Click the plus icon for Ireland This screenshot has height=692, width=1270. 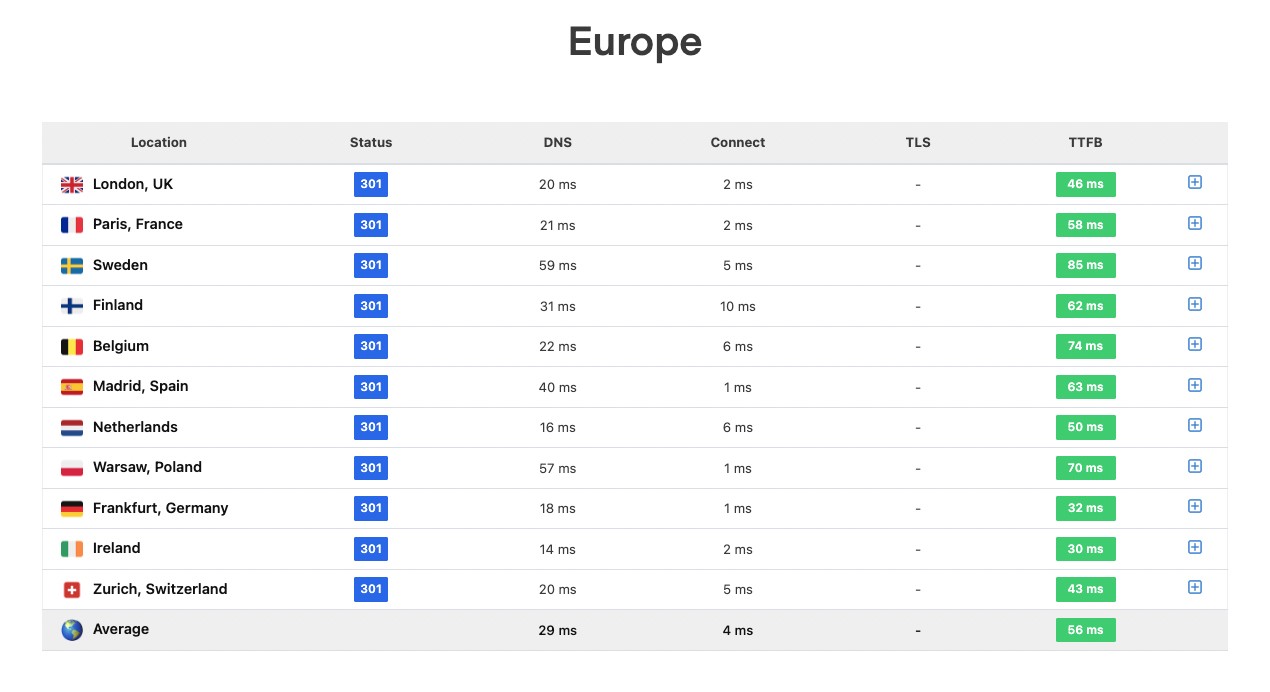1194,547
